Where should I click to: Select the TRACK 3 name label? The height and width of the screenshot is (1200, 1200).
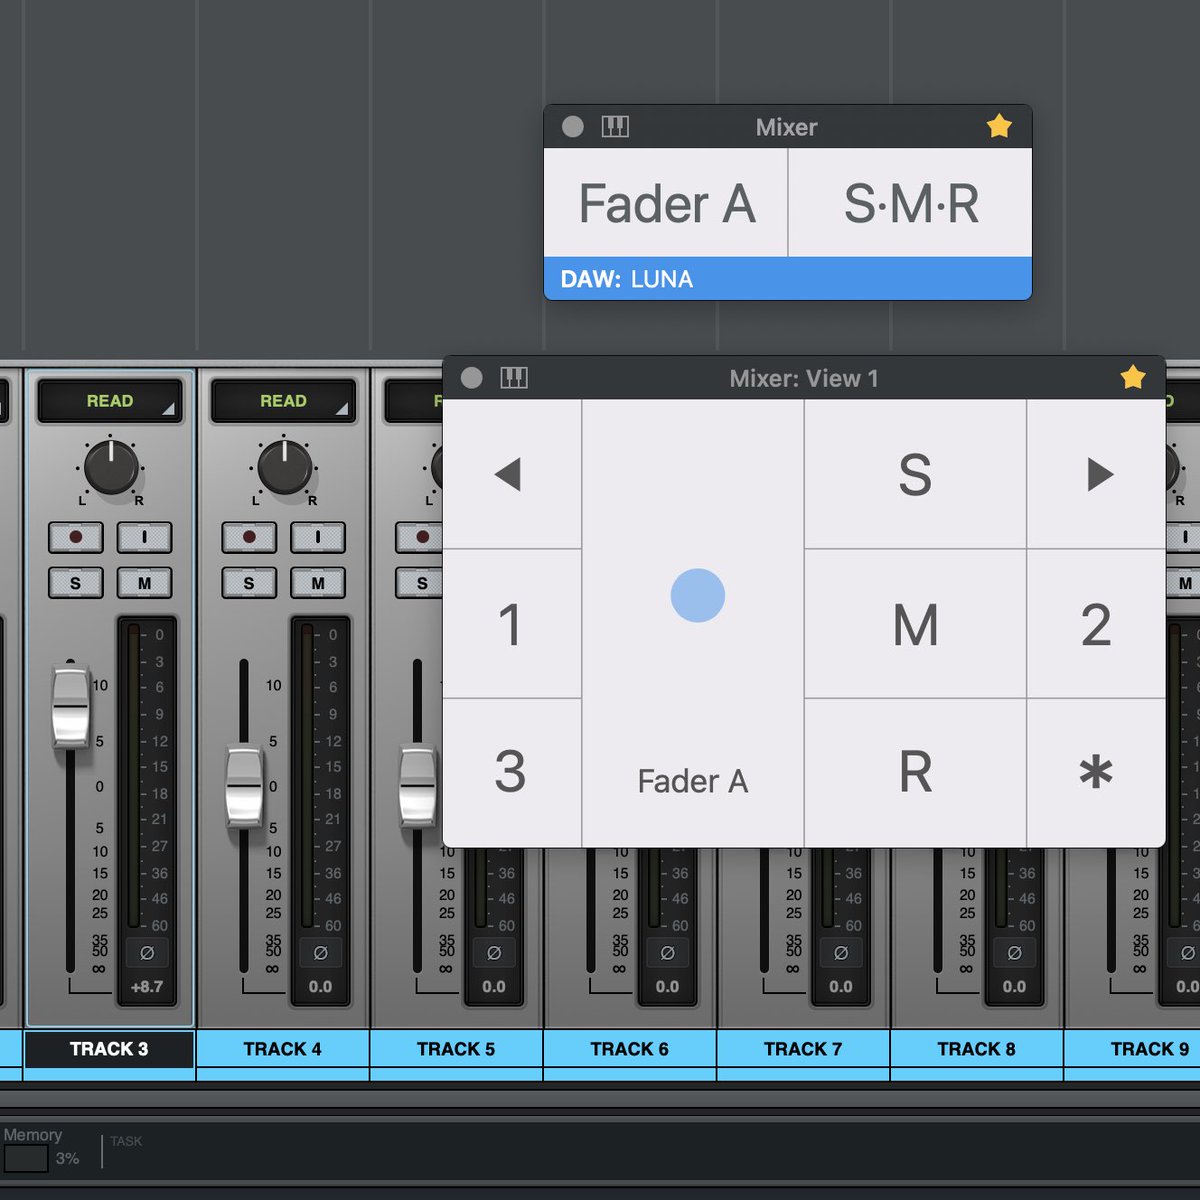click(109, 1049)
